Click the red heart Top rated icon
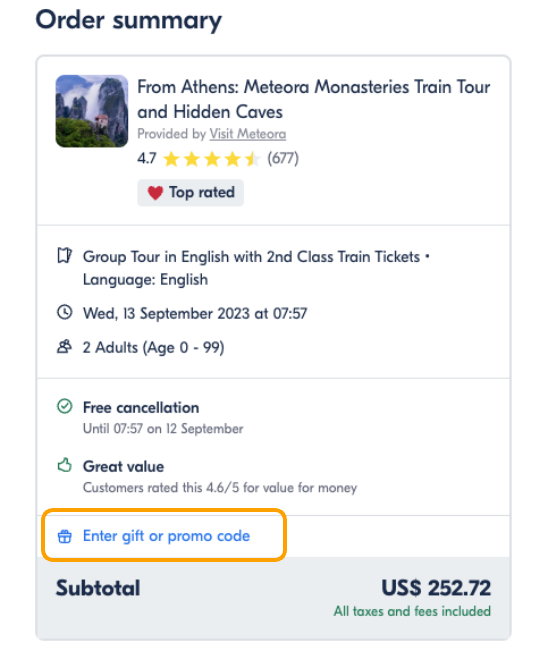 click(x=155, y=193)
